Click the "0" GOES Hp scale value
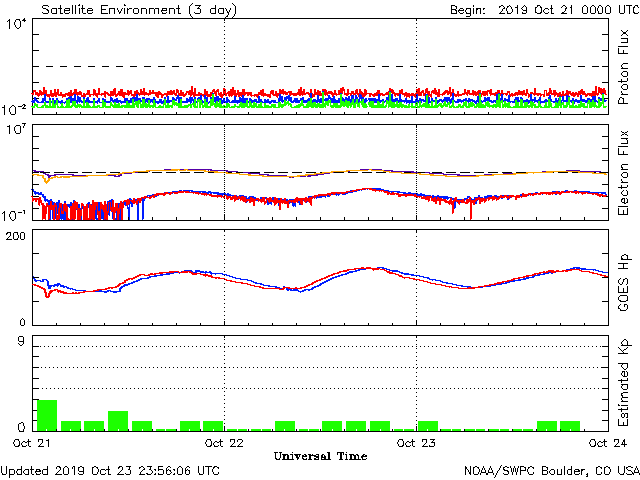The width and height of the screenshot is (640, 480). point(22,322)
